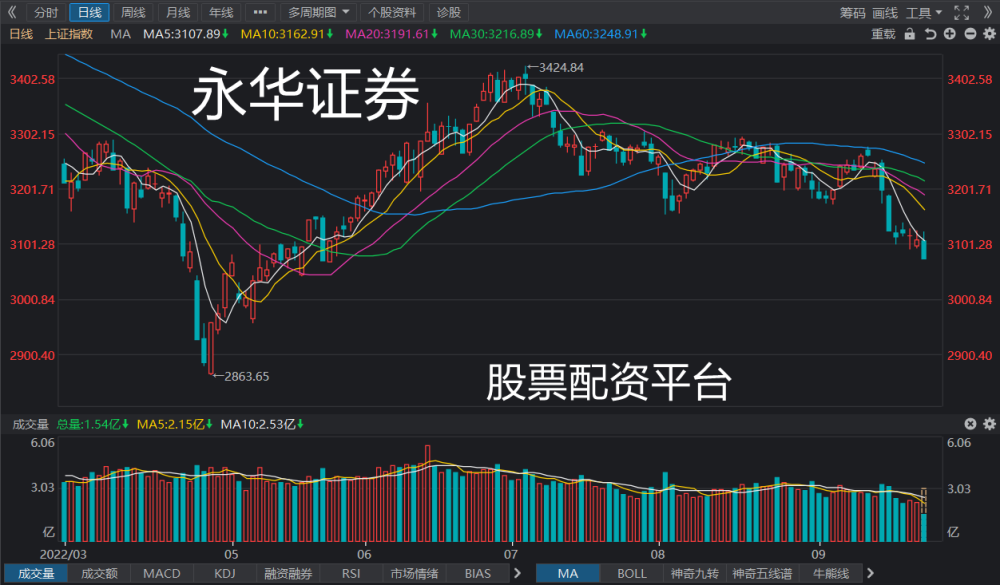Zoom in the chart with the plus icon
This screenshot has width=1000, height=585.
[950, 34]
